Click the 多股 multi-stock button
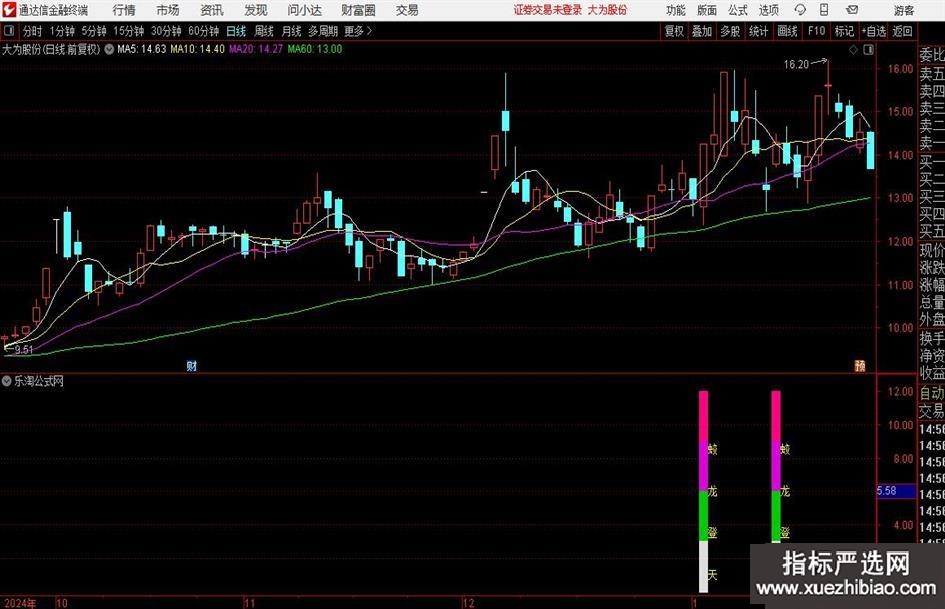This screenshot has width=945, height=609. tap(730, 31)
